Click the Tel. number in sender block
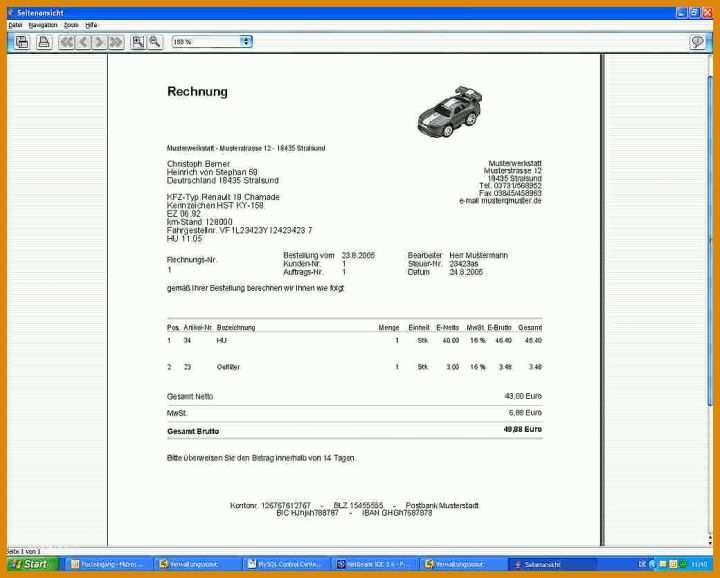This screenshot has width=720, height=578. [x=511, y=186]
